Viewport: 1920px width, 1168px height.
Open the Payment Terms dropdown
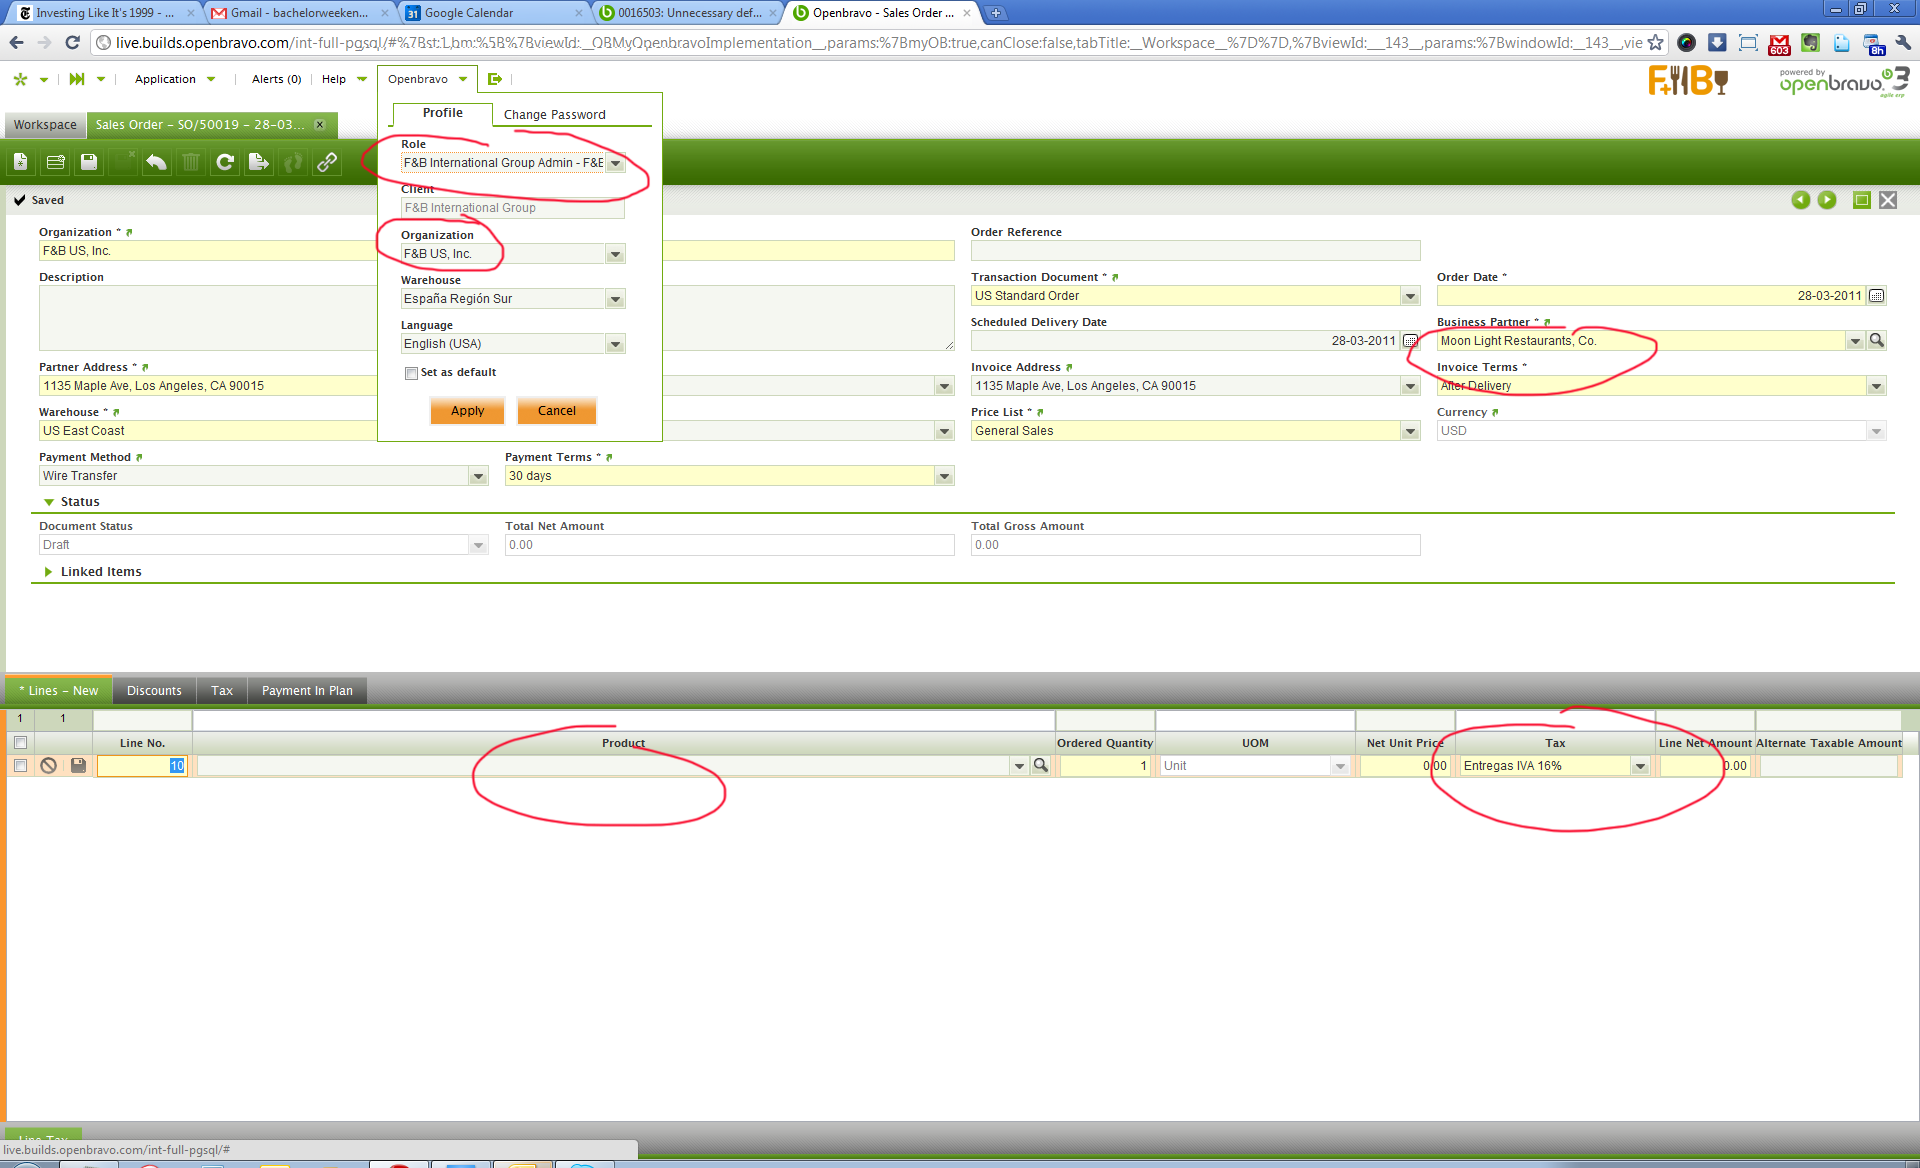(944, 476)
